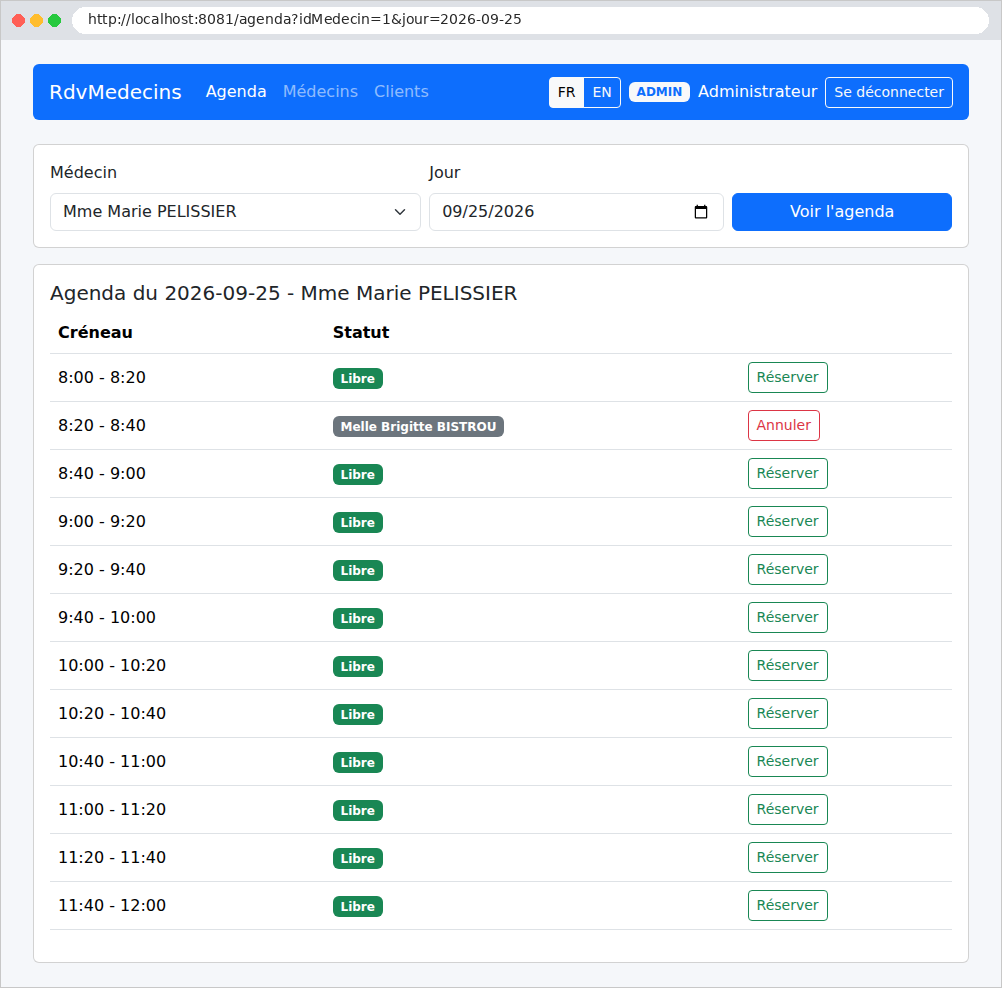Image resolution: width=1002 pixels, height=988 pixels.
Task: Click Se déconnecter button
Action: [888, 92]
